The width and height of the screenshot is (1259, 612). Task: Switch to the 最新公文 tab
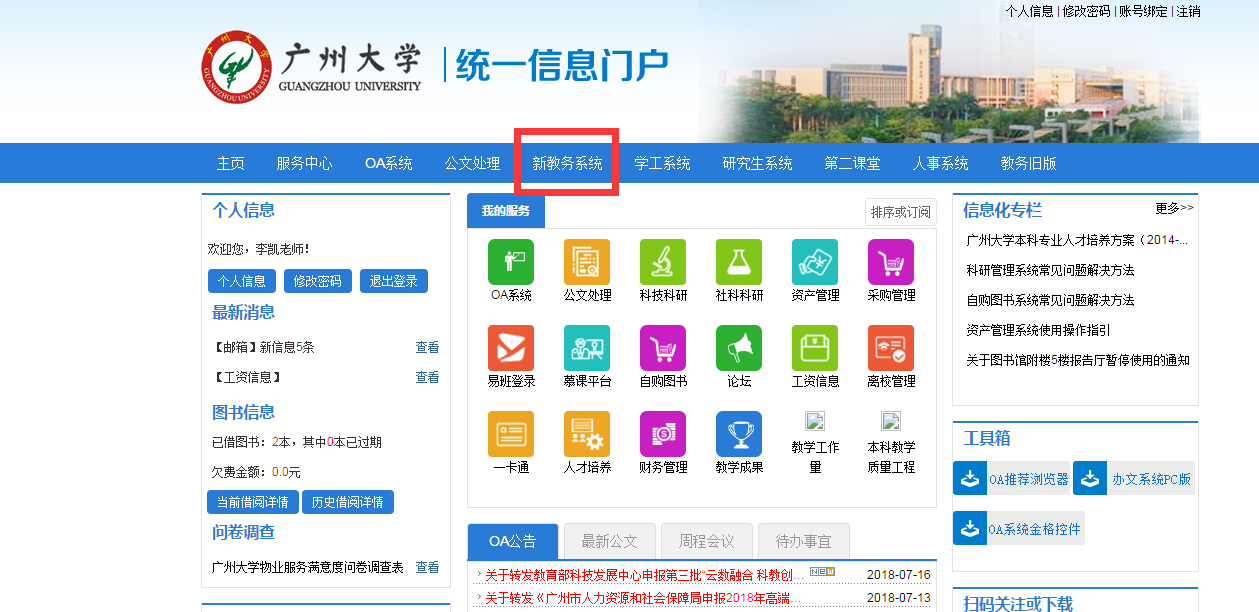coord(609,541)
